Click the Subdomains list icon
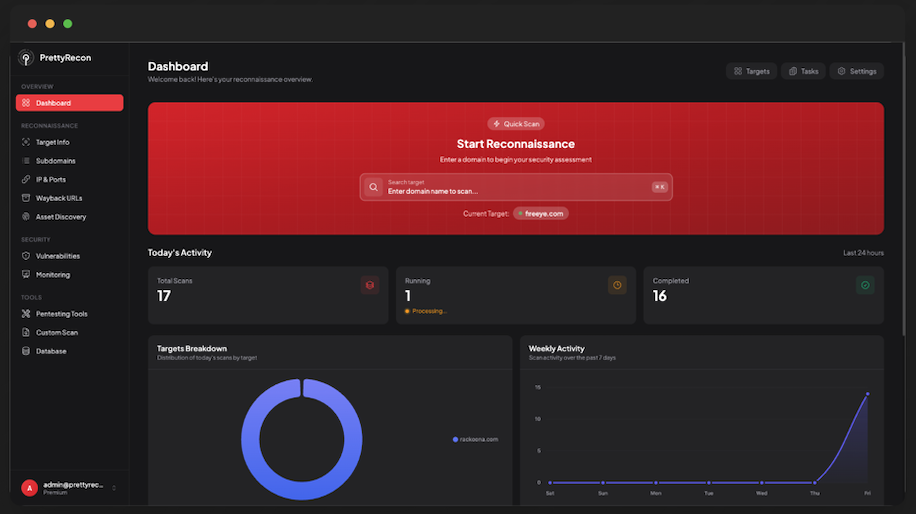This screenshot has width=916, height=514. point(26,161)
